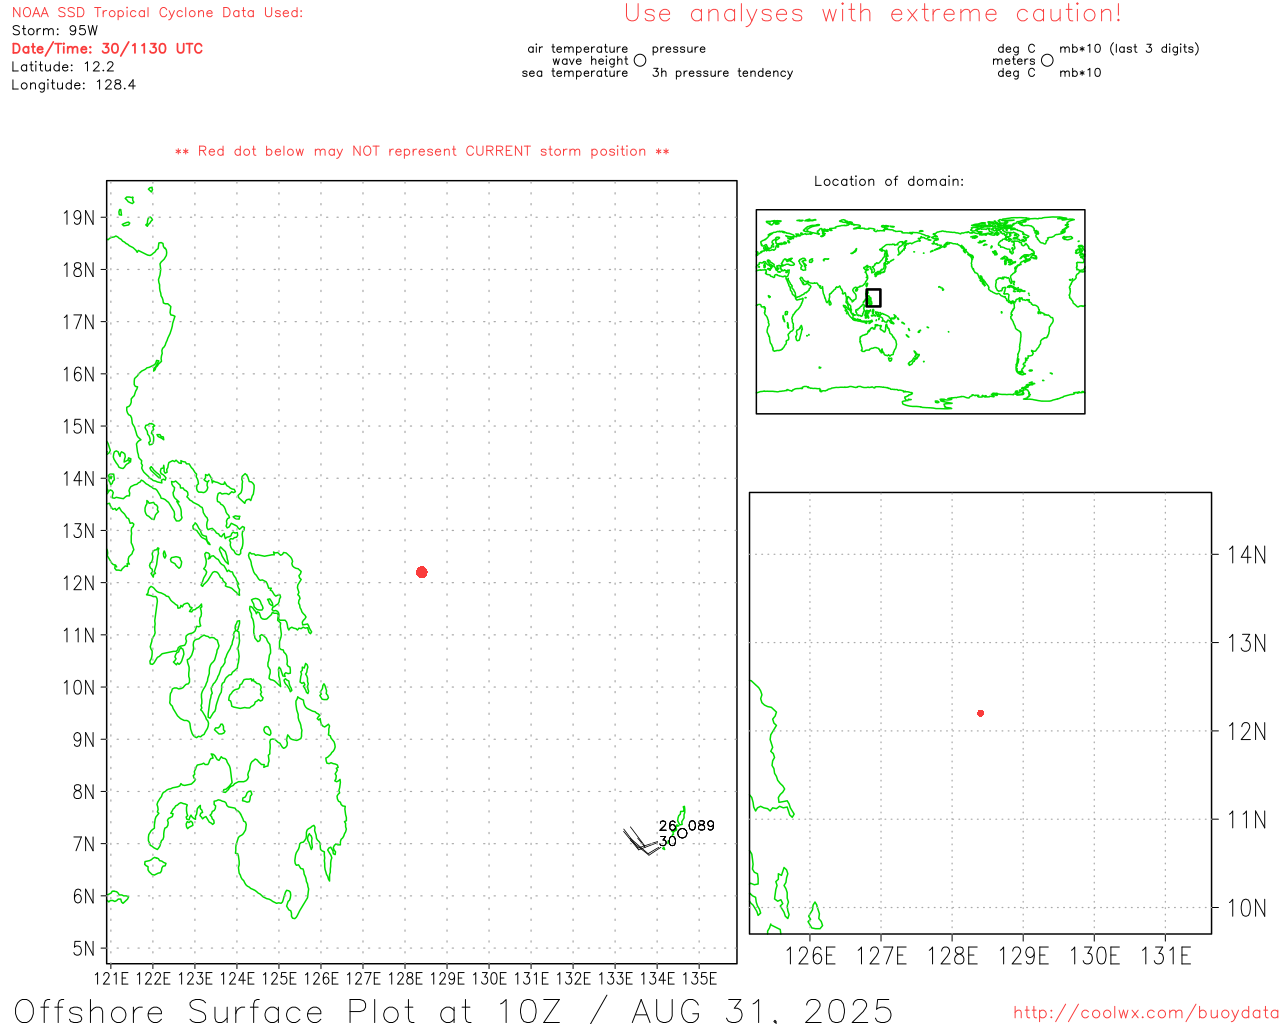Click the buoy pressure value '089'
Viewport: 1280px width, 1024px height.
(701, 826)
